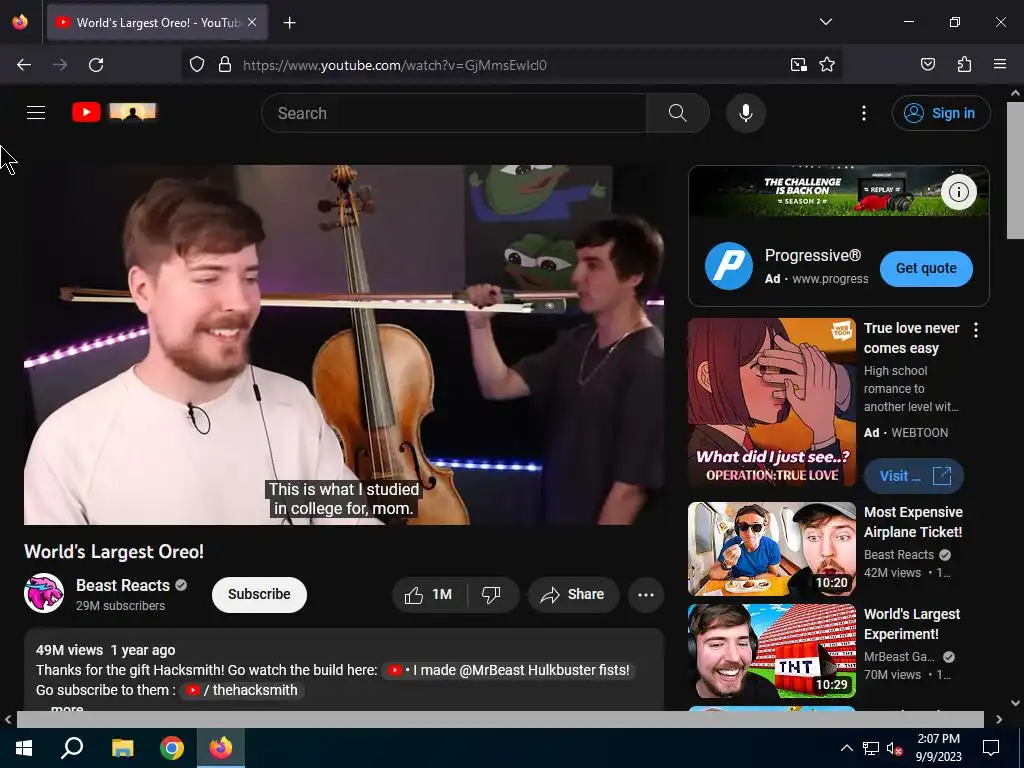Bookmark this page with star icon

827,65
